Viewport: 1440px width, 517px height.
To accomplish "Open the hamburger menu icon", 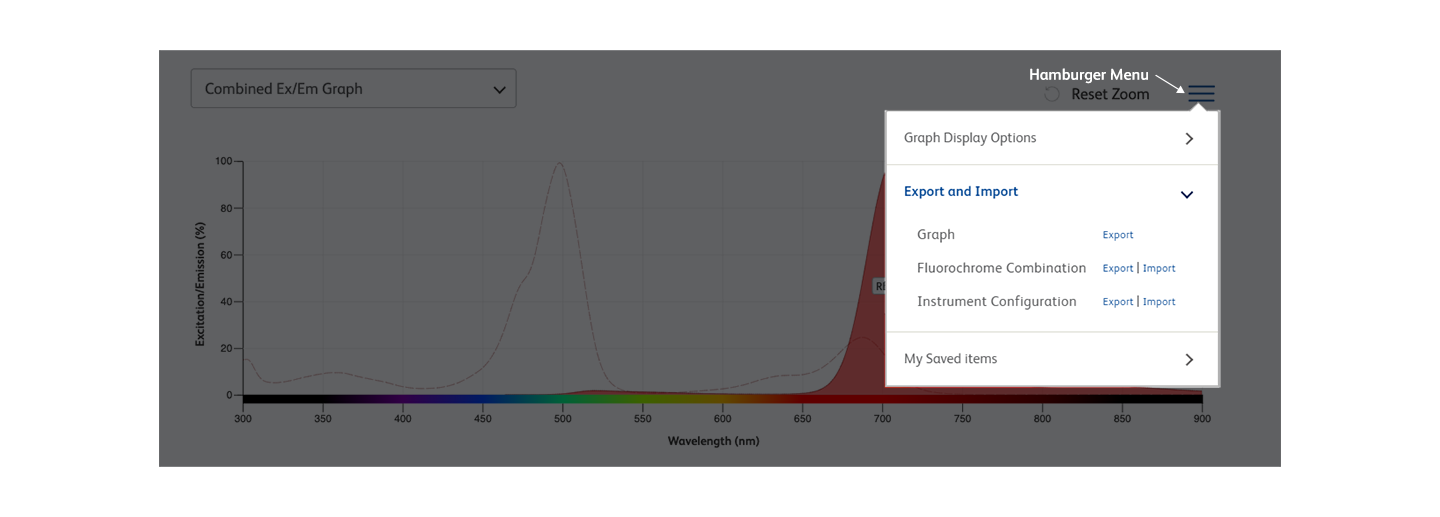I will pos(1201,94).
